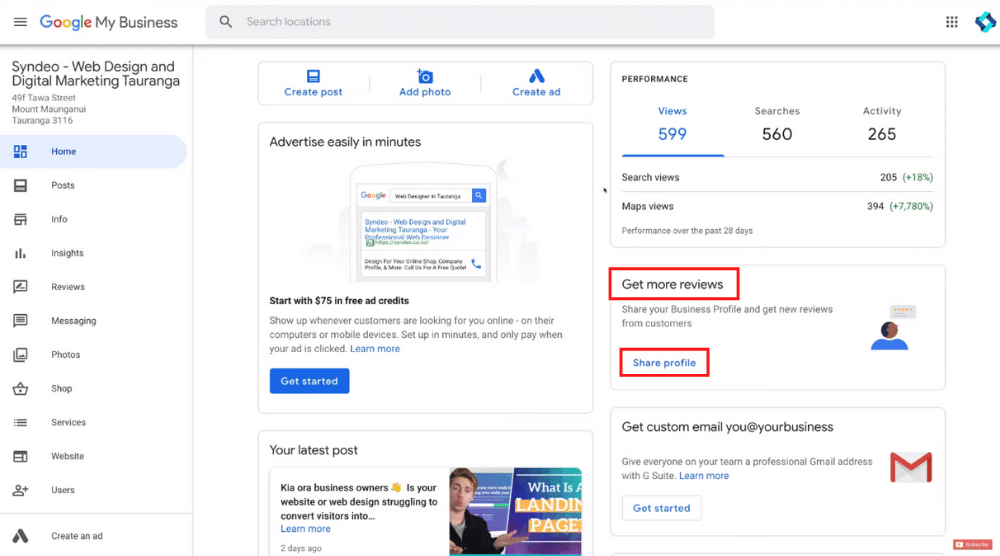Click the business name heading
Screen dimensions: 1000x556
click(96, 73)
